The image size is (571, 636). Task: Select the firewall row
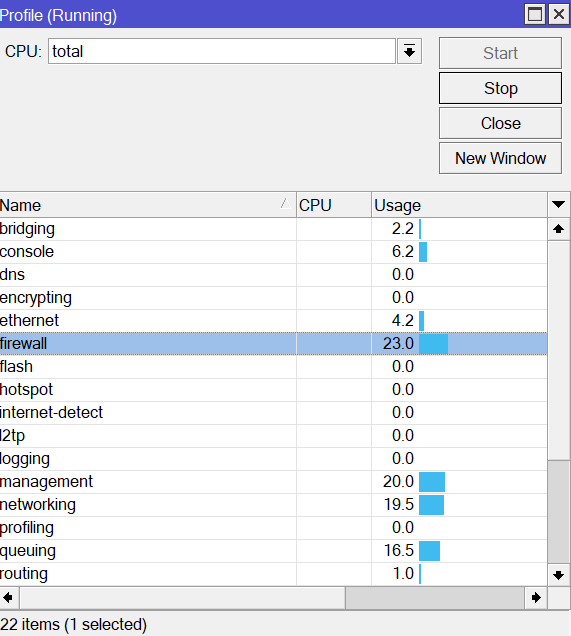273,344
